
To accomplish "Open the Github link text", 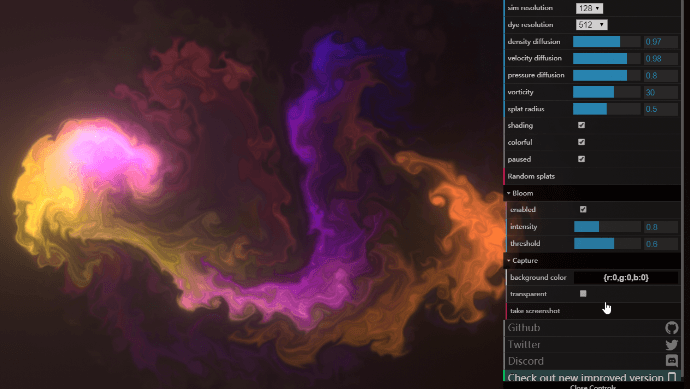I will (x=524, y=328).
